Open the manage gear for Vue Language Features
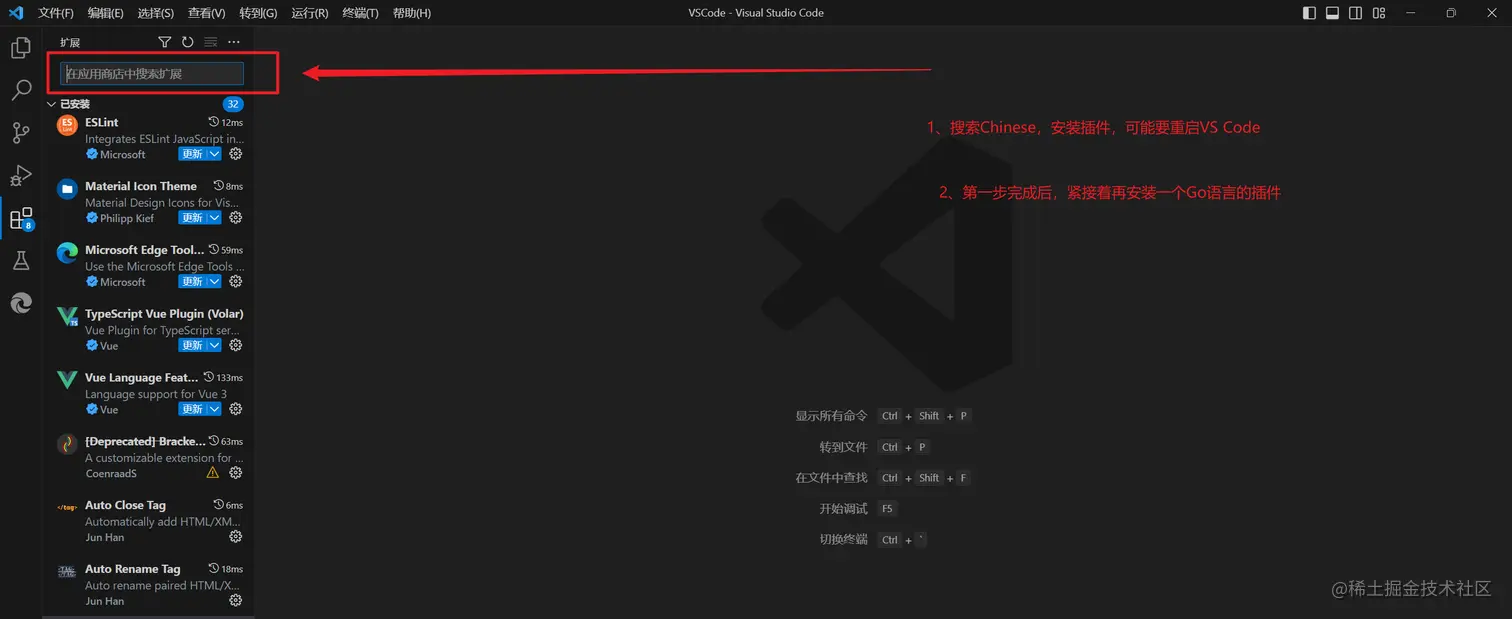Viewport: 1512px width, 619px height. point(236,409)
